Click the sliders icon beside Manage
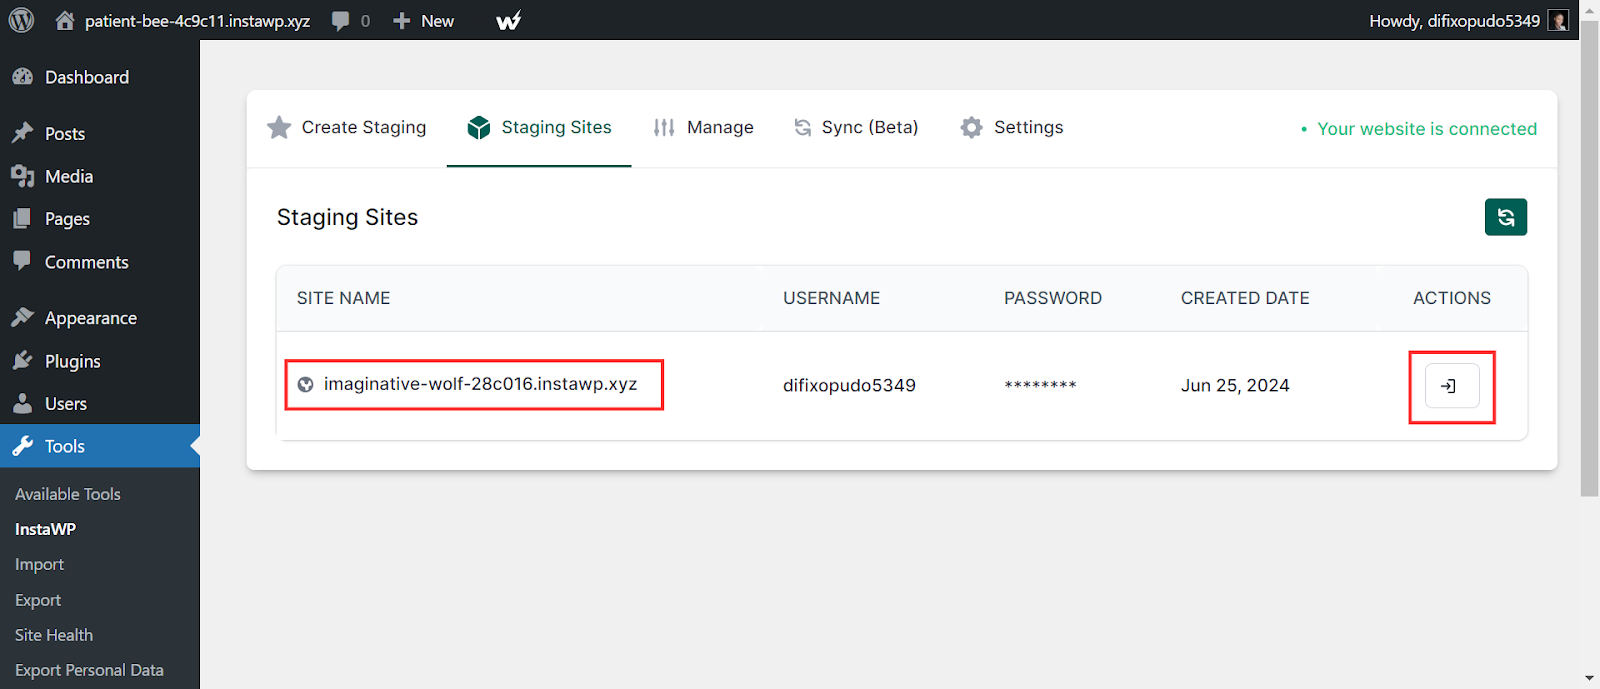Image resolution: width=1600 pixels, height=689 pixels. 664,127
